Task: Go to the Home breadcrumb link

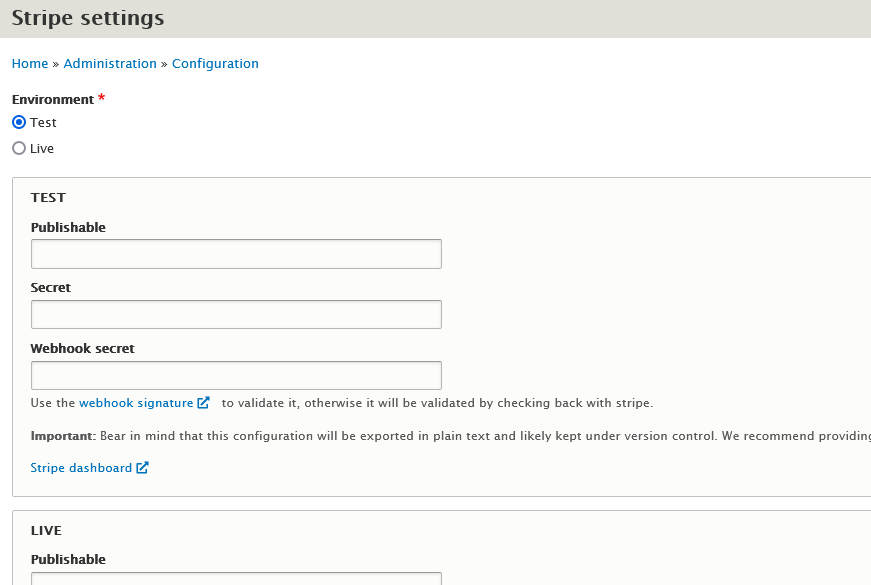Action: pos(30,63)
